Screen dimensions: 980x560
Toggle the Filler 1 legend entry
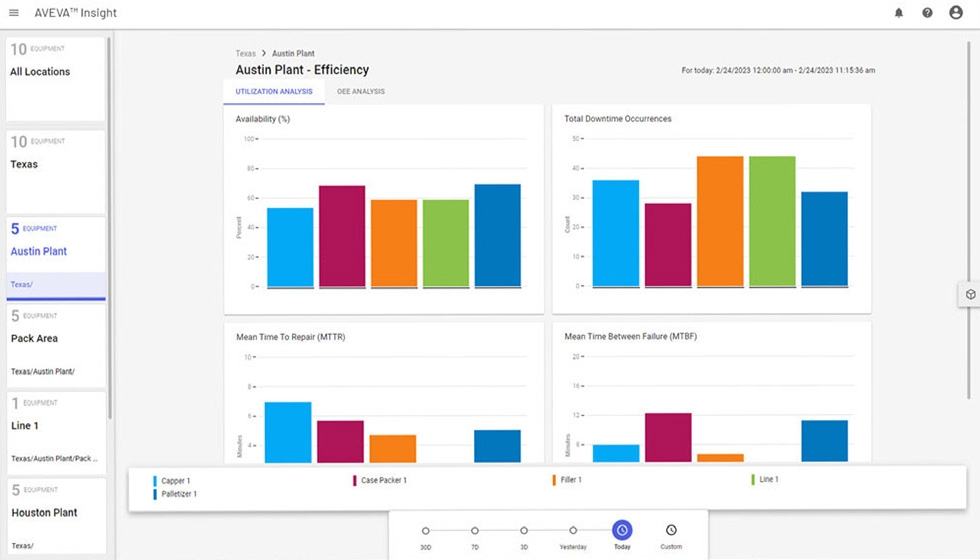570,480
